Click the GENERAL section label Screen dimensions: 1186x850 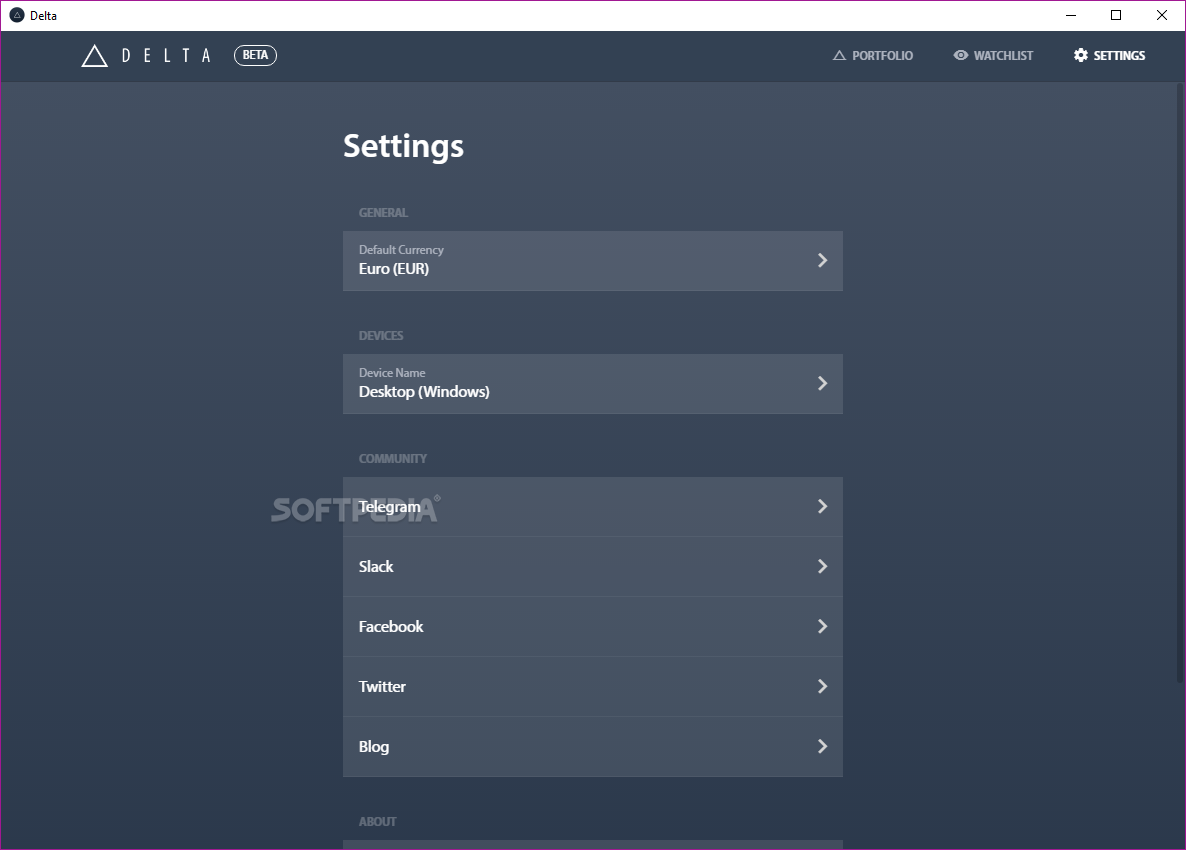383,213
